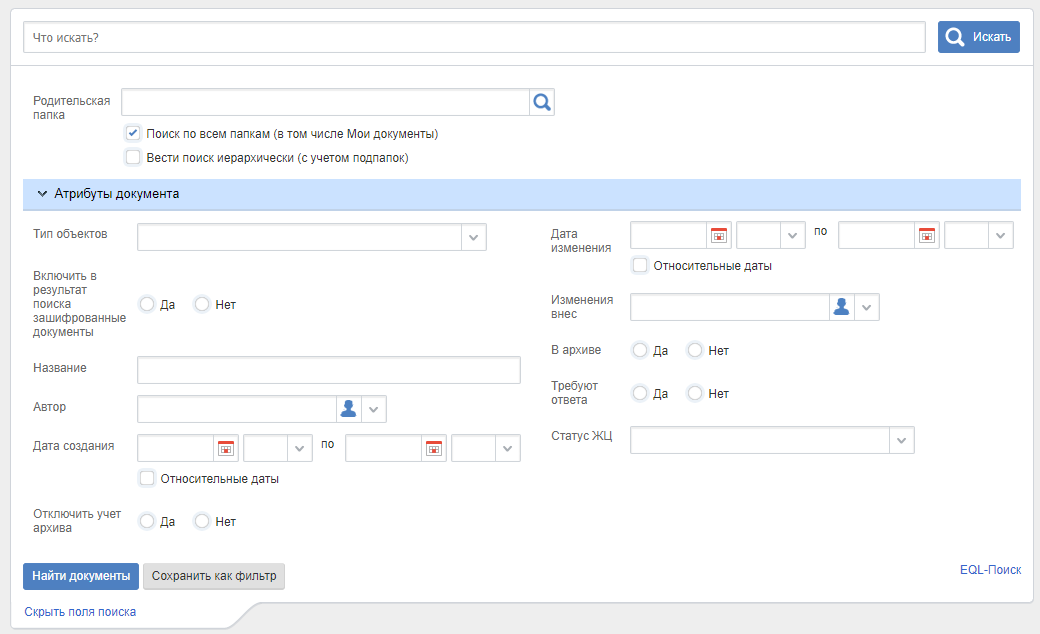Viewport: 1040px width, 634px height.
Task: Open calendar for Дата создания start date
Action: [226, 448]
